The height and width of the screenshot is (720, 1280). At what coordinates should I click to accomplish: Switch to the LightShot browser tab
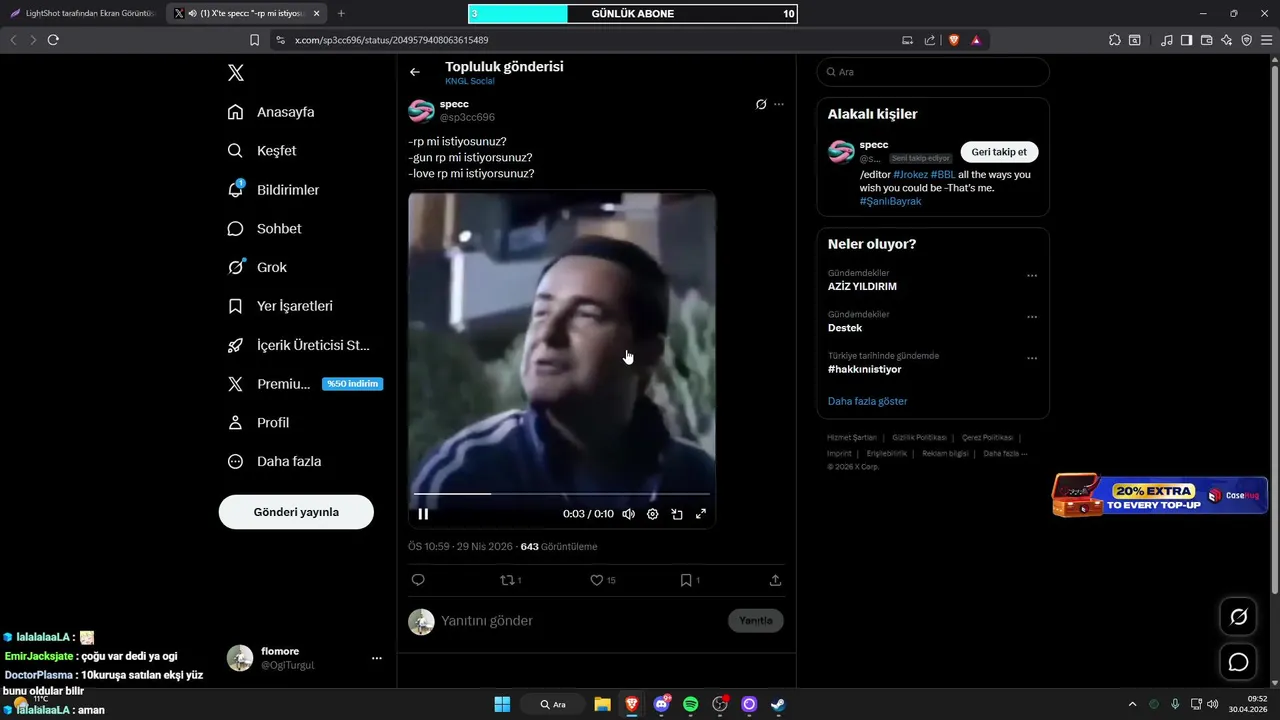click(82, 13)
